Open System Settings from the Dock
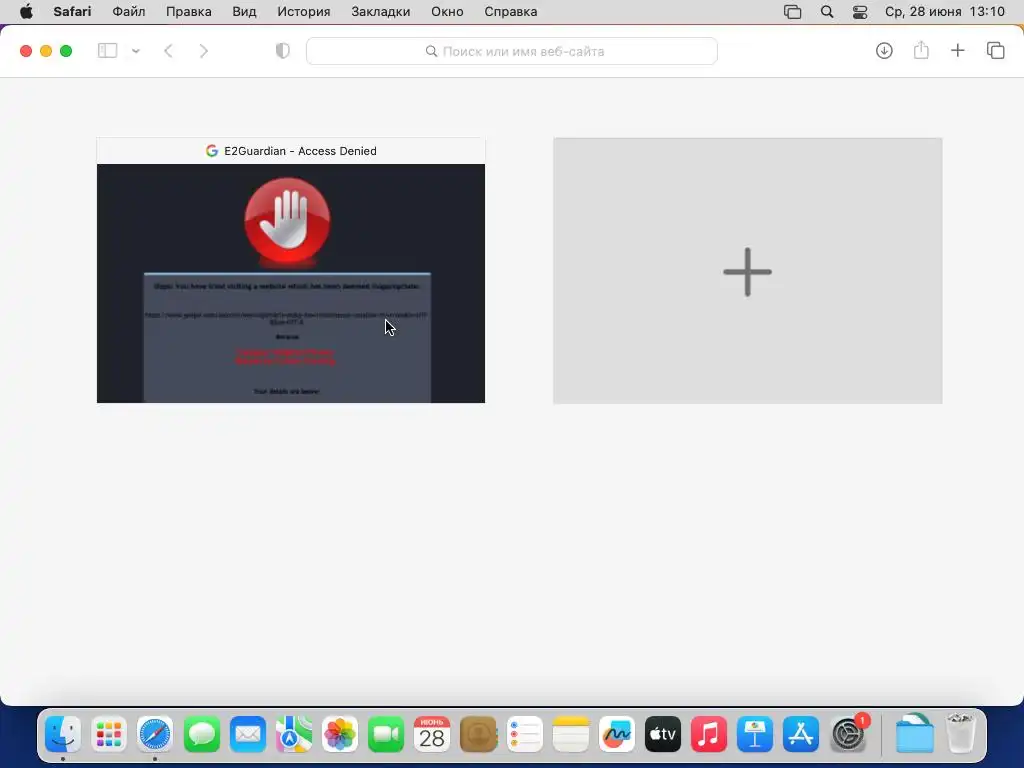Screen dimensions: 1024x768 pos(848,735)
